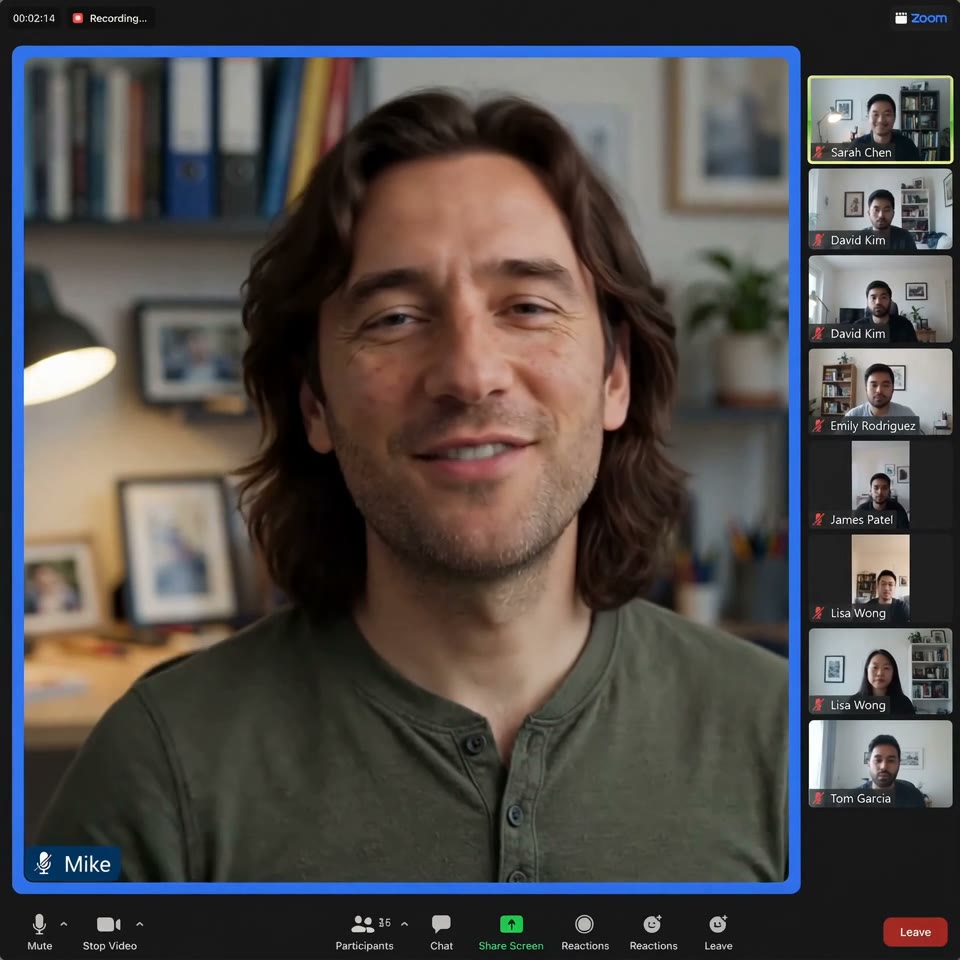Leave the meeting using the red button
960x960 pixels.
[915, 932]
